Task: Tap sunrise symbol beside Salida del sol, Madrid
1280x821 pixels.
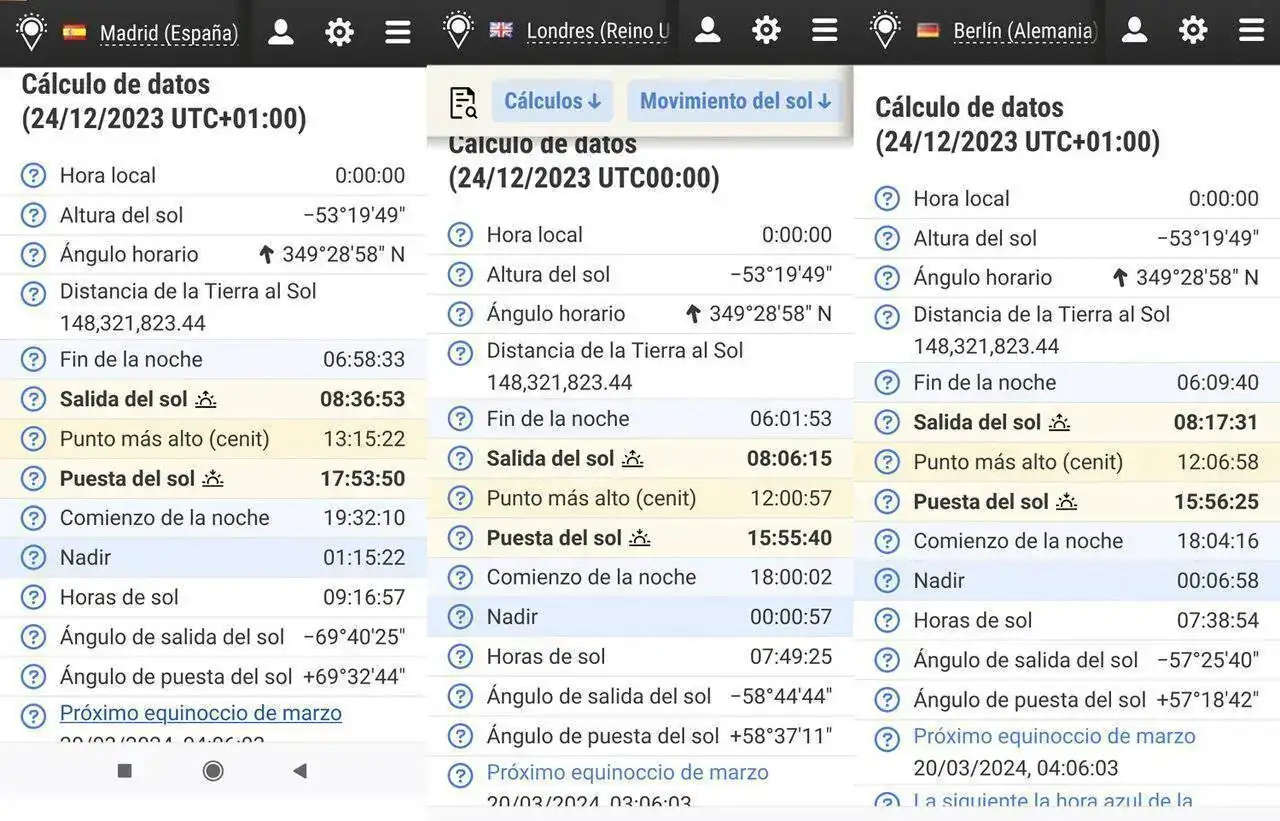Action: coord(205,399)
